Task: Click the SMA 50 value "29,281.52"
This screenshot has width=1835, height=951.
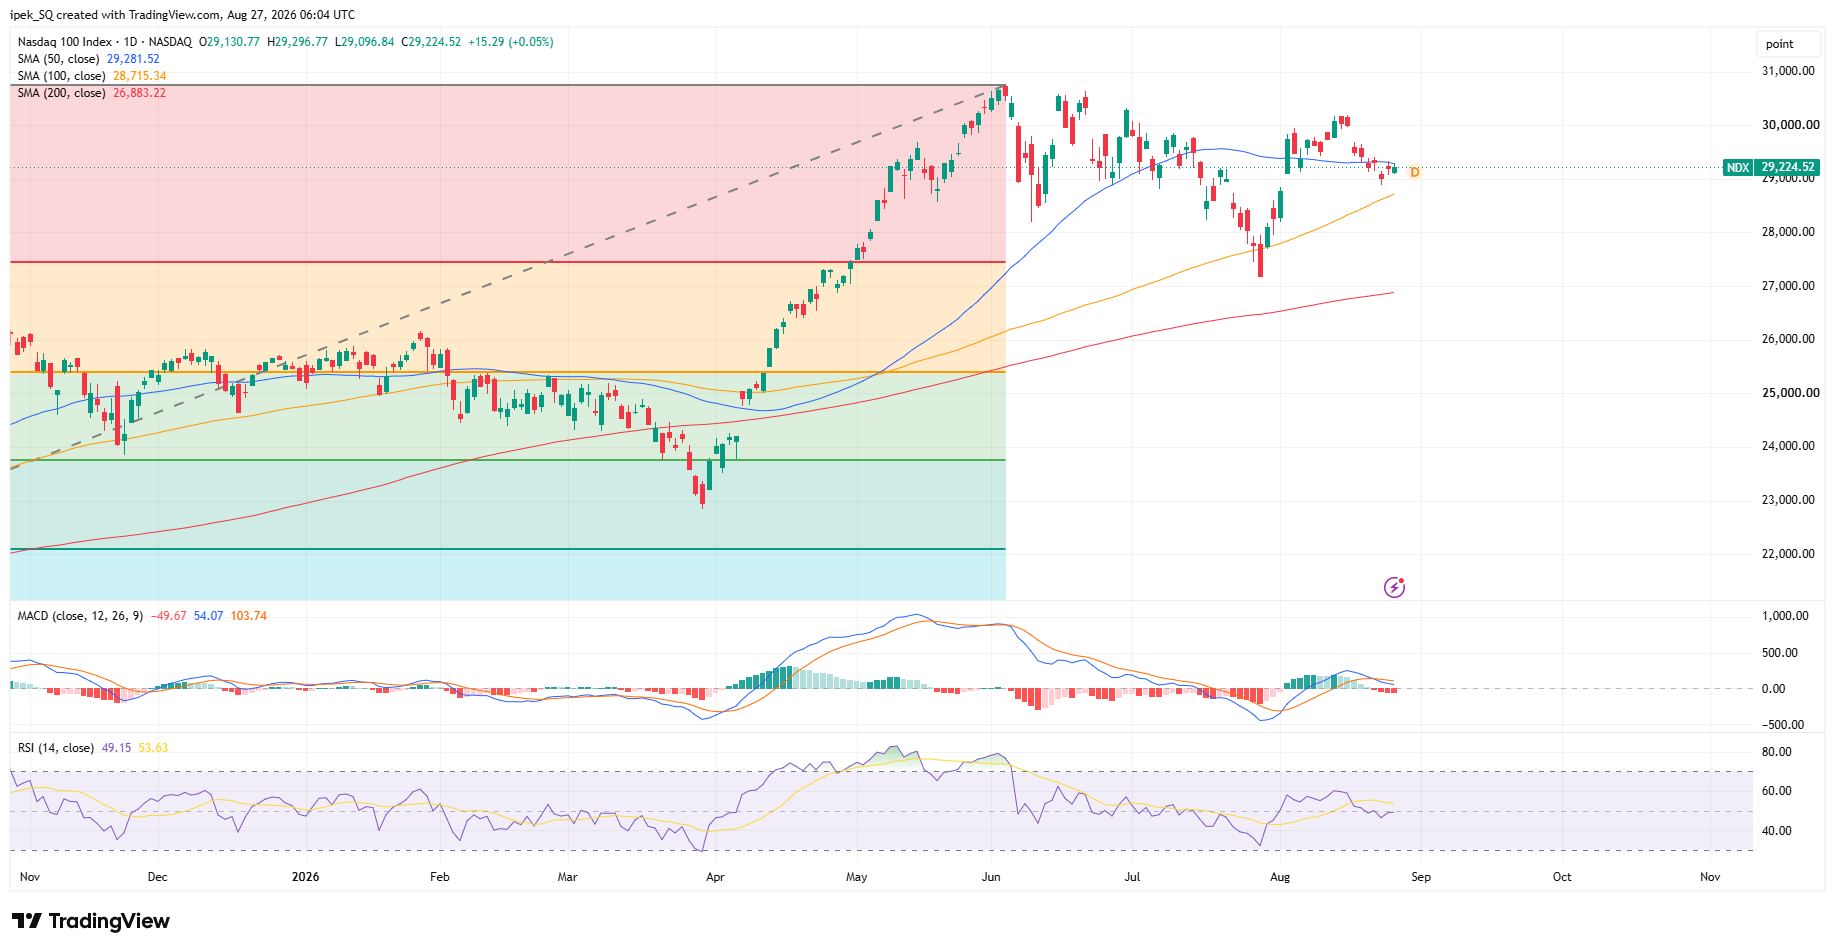Action: (x=133, y=59)
